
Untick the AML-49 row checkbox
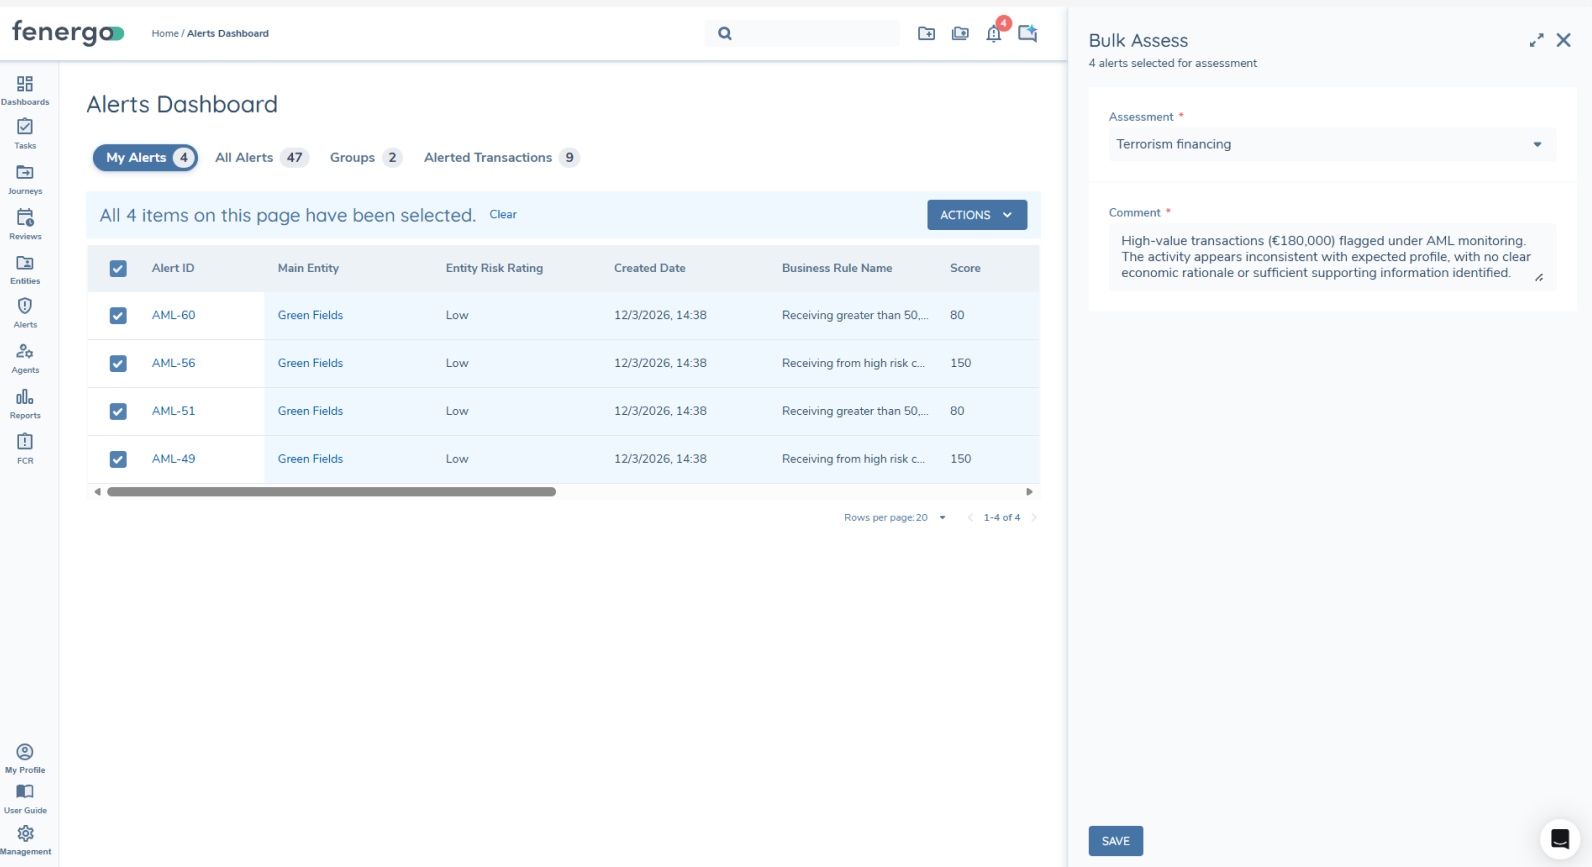tap(118, 460)
